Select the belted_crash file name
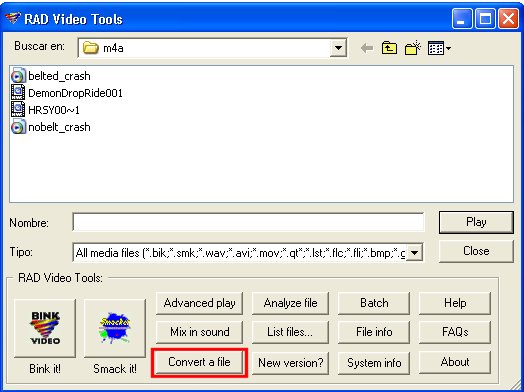 [59, 76]
